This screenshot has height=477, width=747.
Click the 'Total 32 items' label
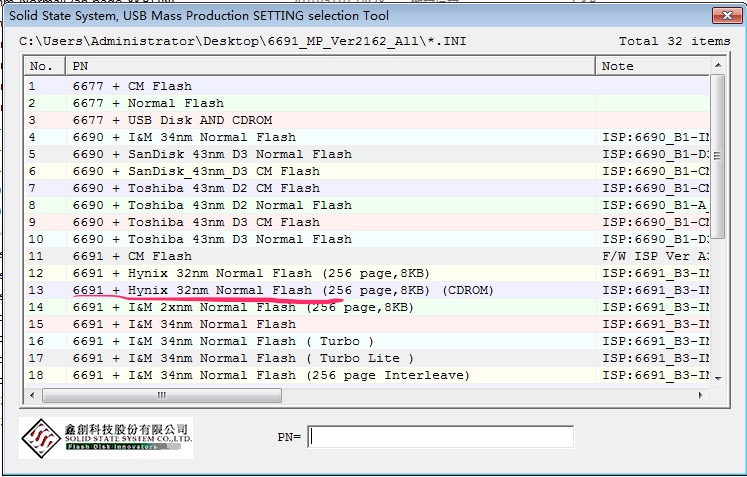pyautogui.click(x=674, y=41)
